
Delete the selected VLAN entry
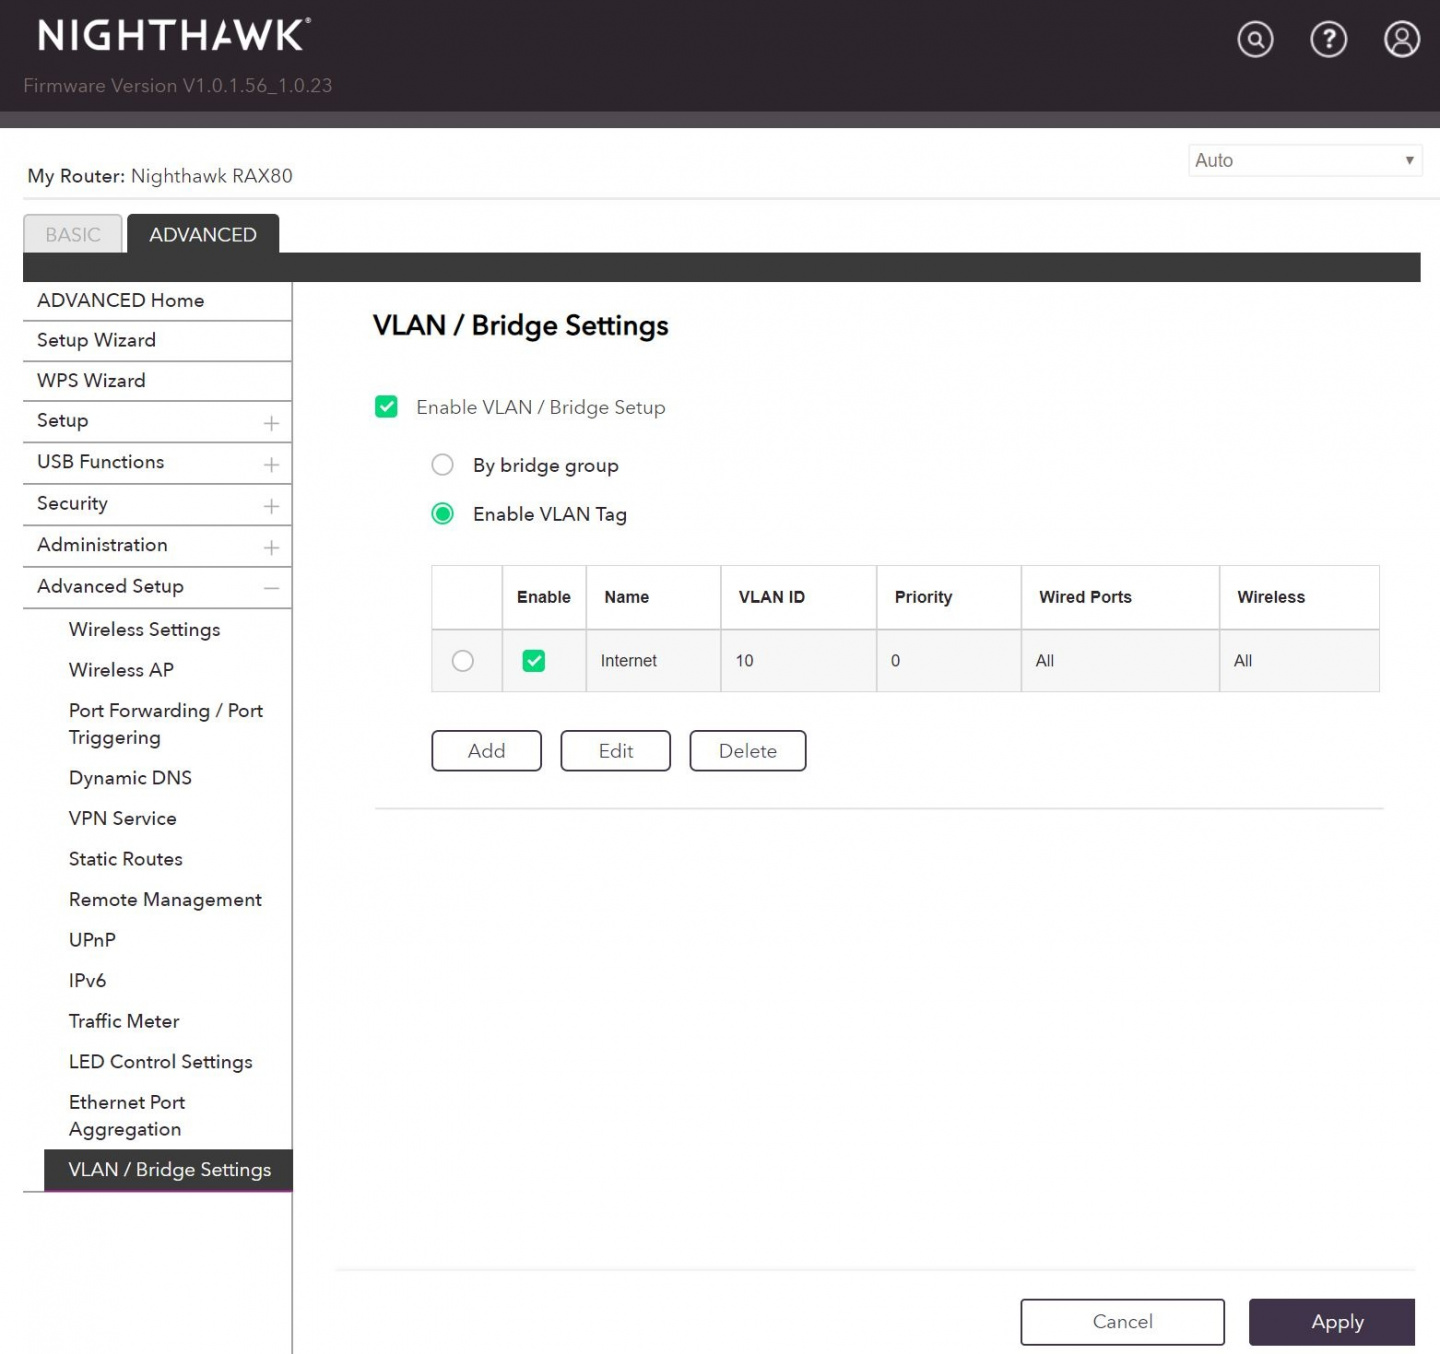point(747,751)
